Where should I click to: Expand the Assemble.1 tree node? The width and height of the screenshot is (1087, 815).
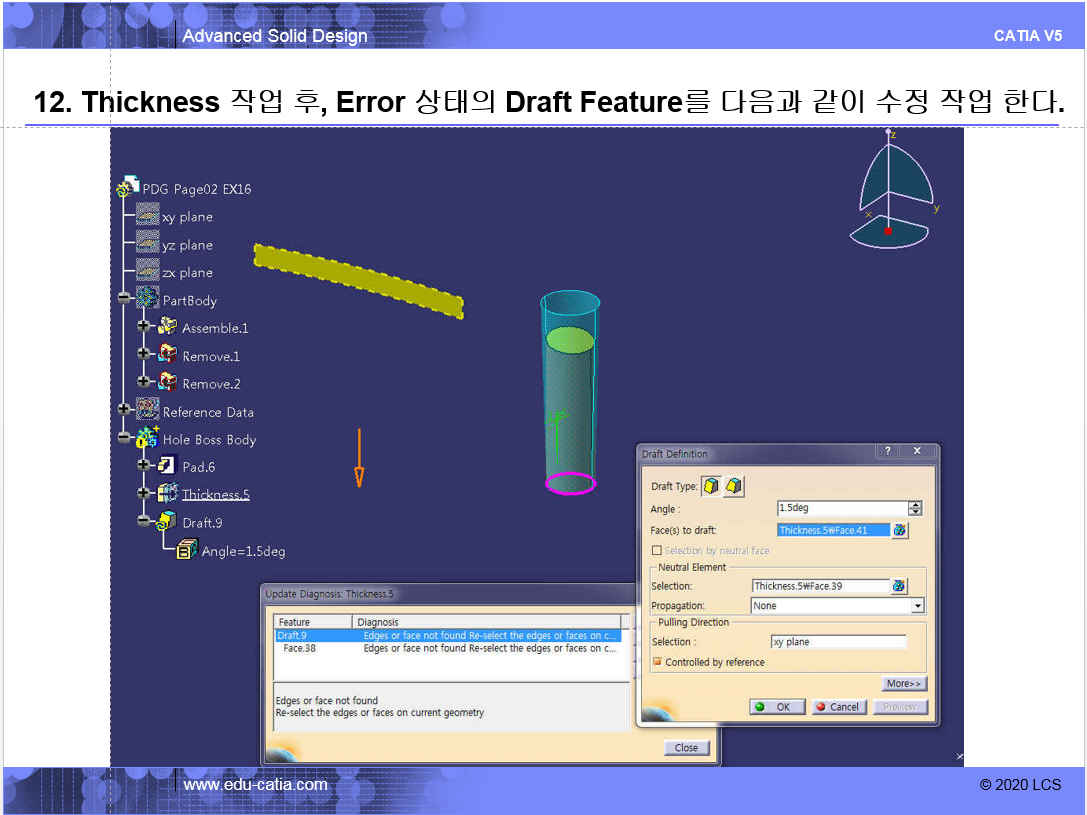click(x=143, y=328)
